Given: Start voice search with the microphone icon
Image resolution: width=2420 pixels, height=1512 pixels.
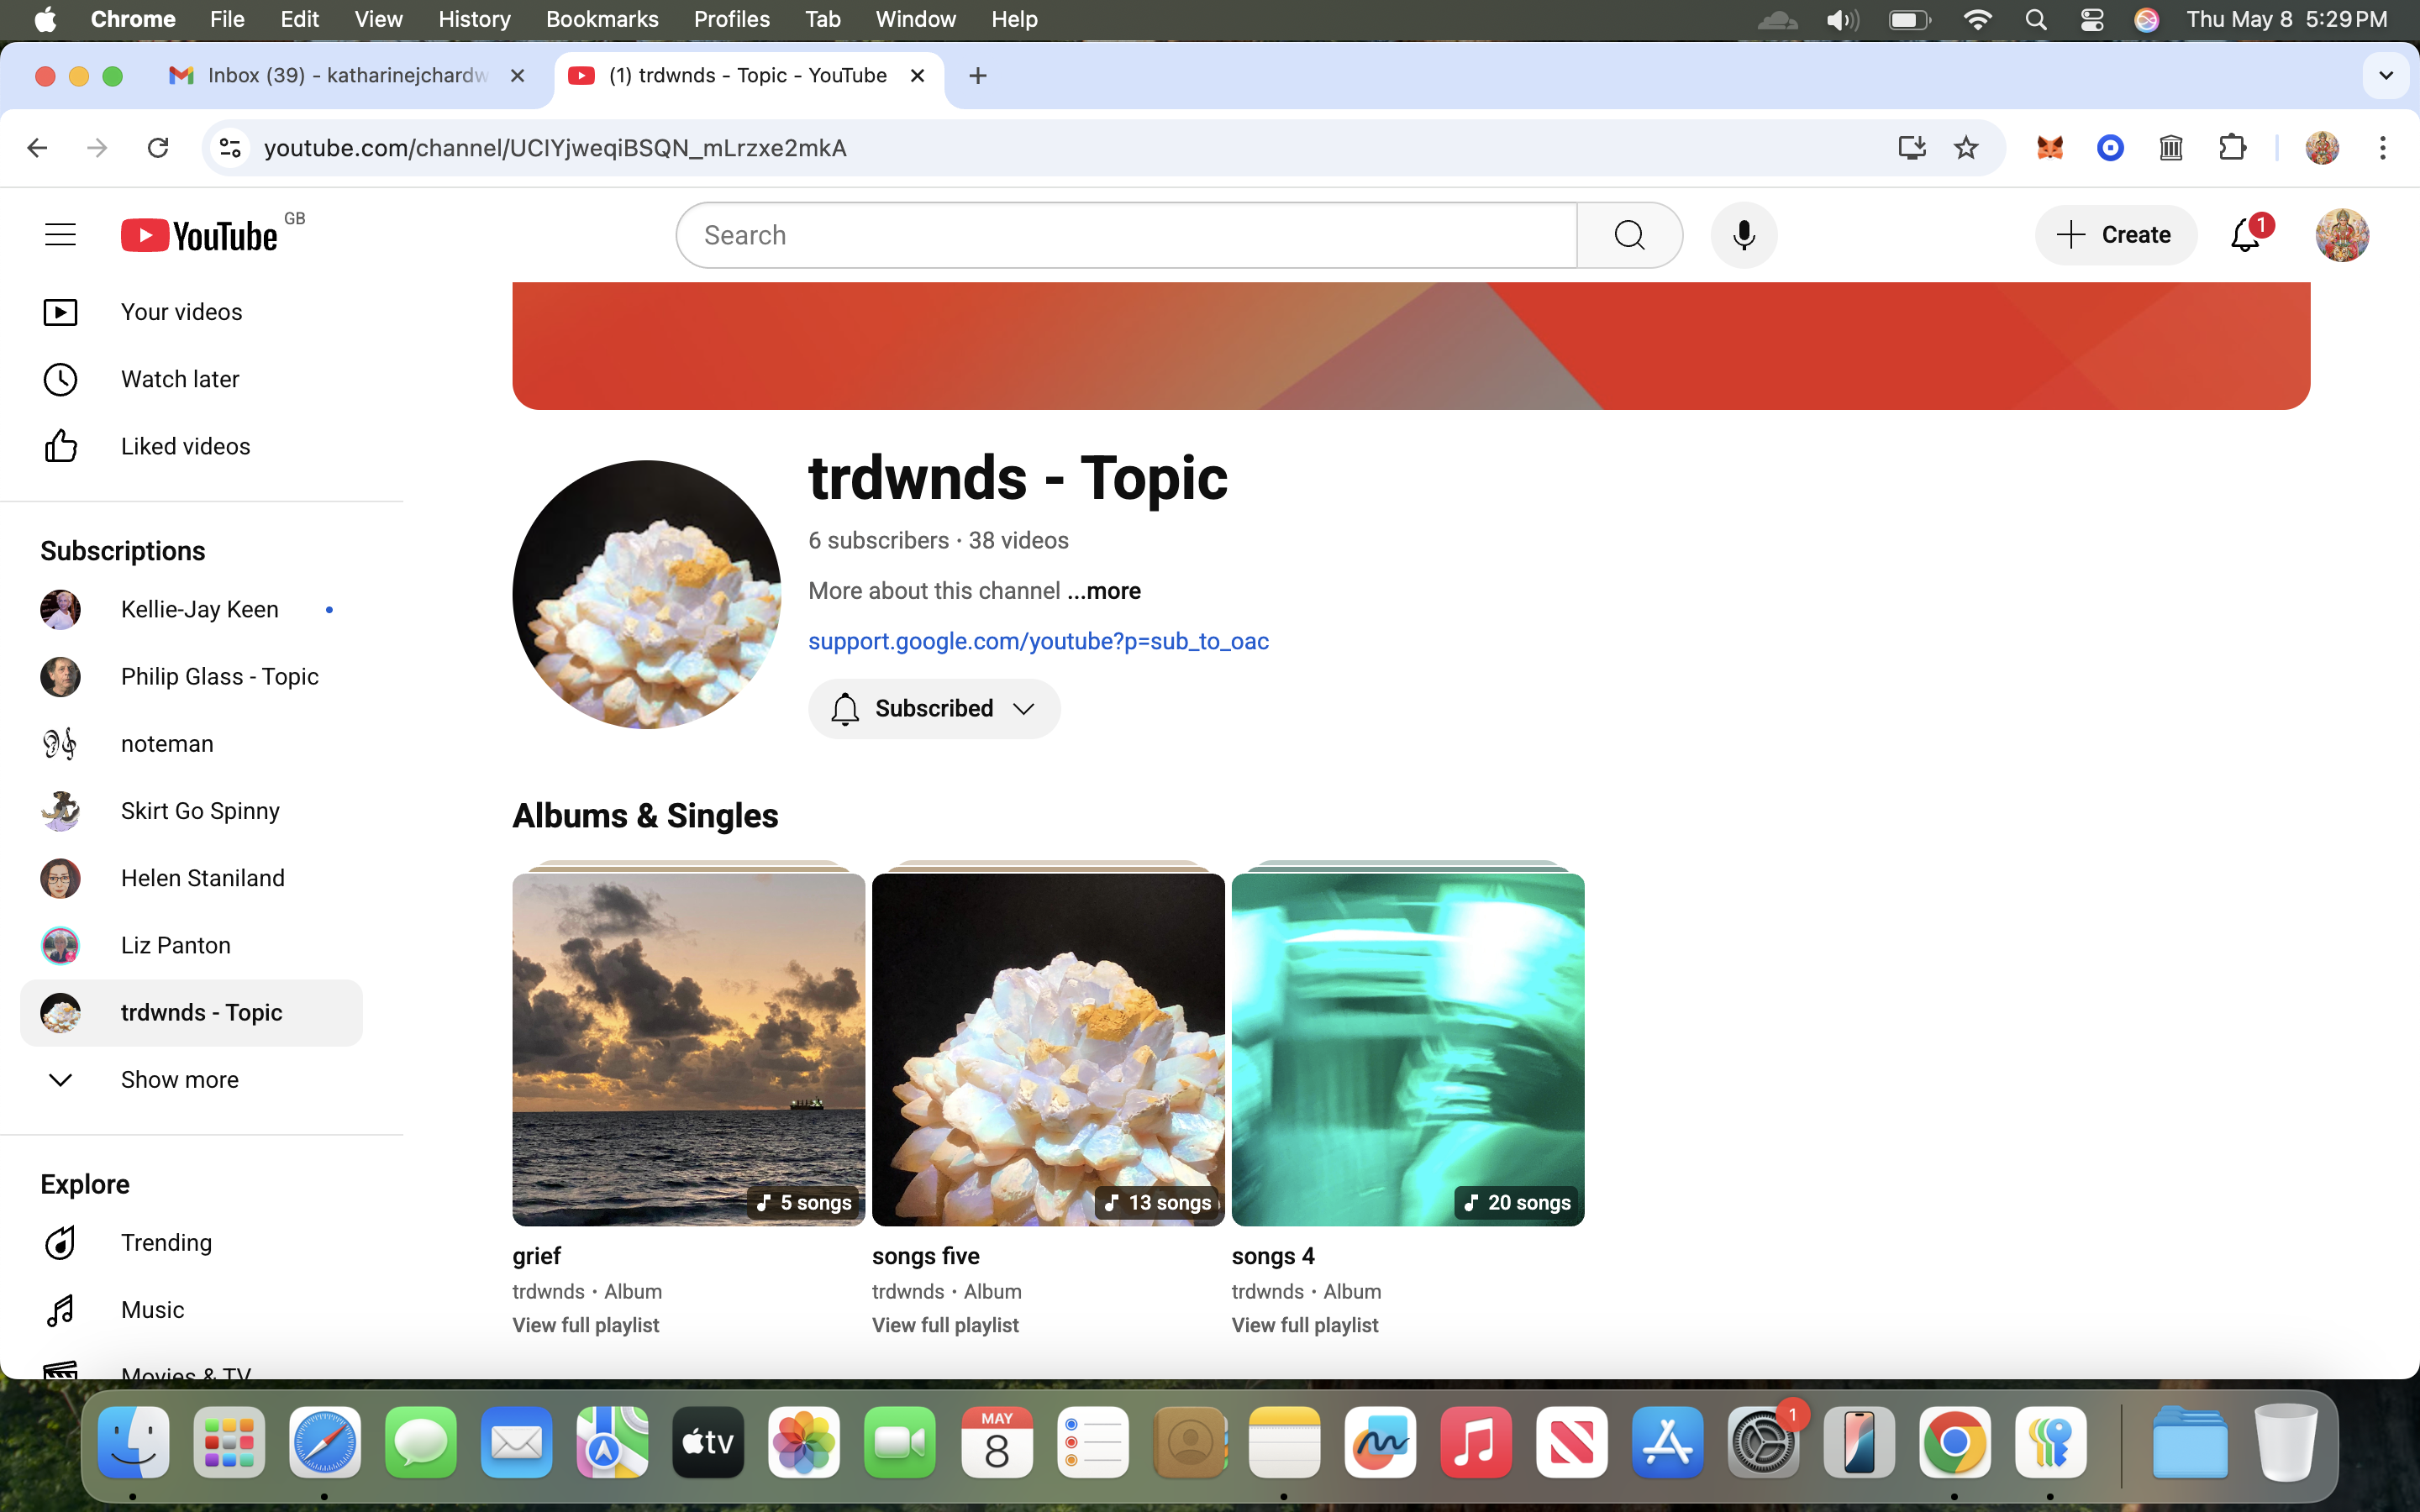Looking at the screenshot, I should click(x=1743, y=235).
